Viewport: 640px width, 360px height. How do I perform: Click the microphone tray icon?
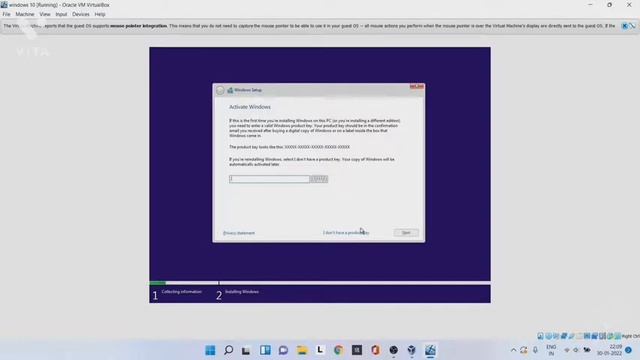coord(535,350)
